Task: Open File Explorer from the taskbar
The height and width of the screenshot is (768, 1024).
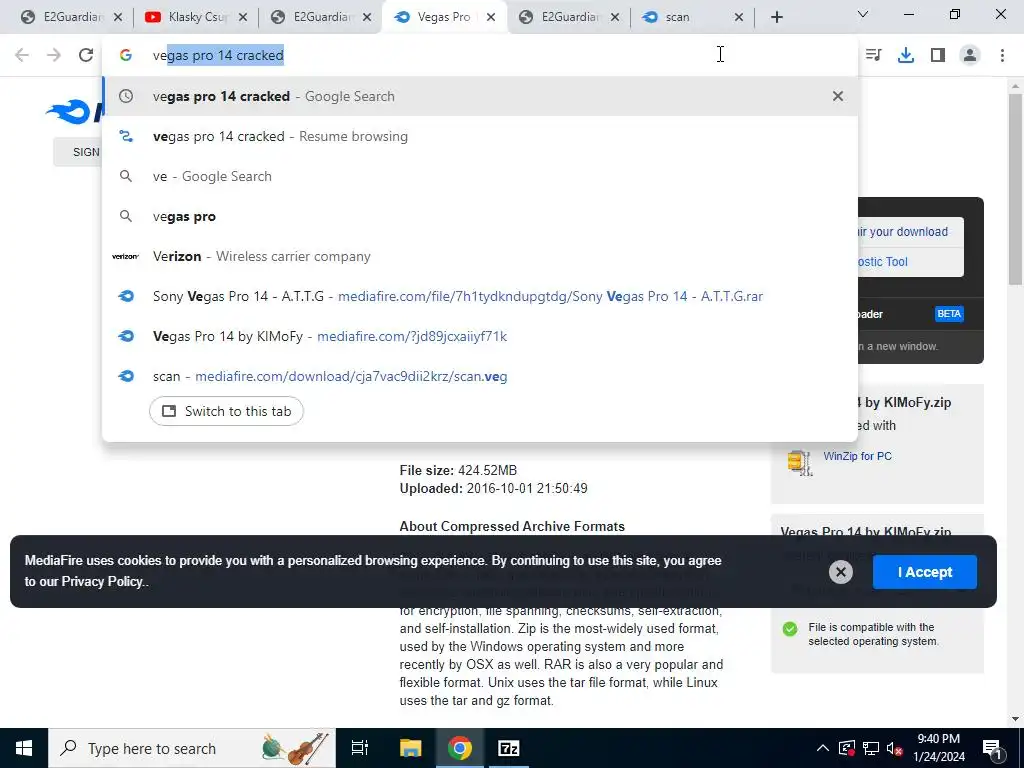Action: pyautogui.click(x=410, y=748)
